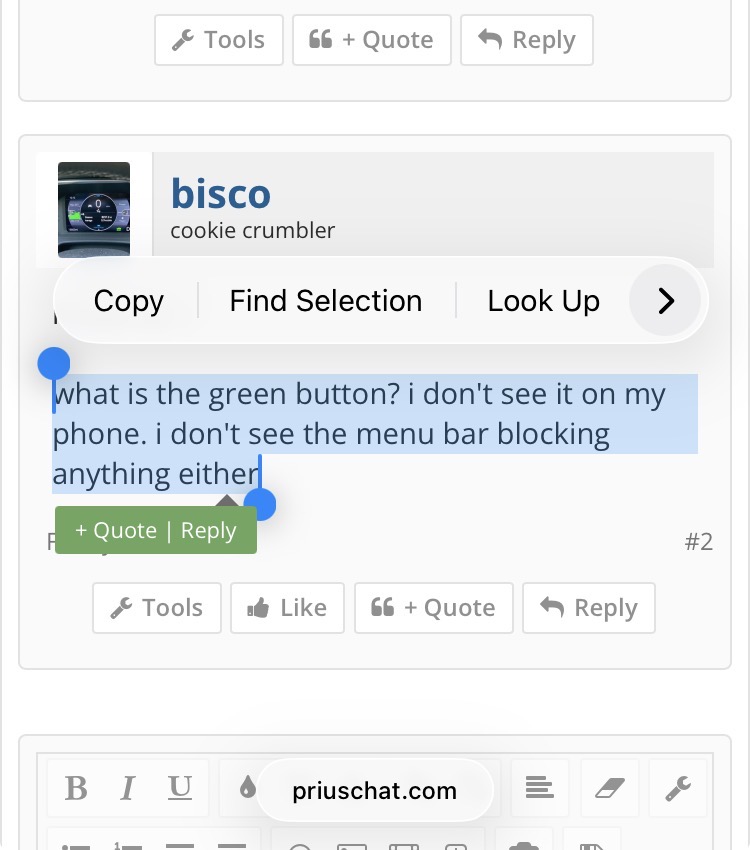Open Tools dropdown under bisco's post
Image resolution: width=750 pixels, height=850 pixels.
[x=157, y=608]
